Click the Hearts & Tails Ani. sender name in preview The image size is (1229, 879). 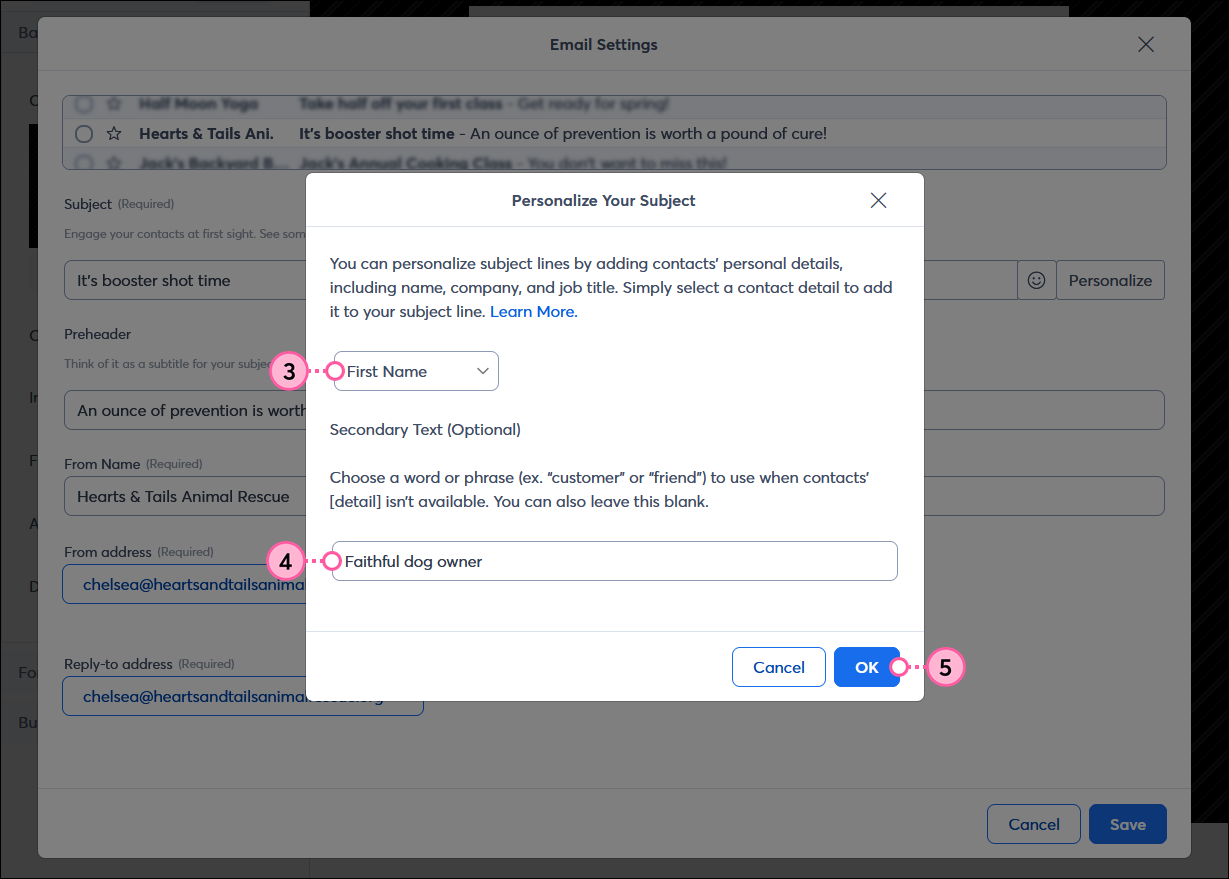[206, 133]
